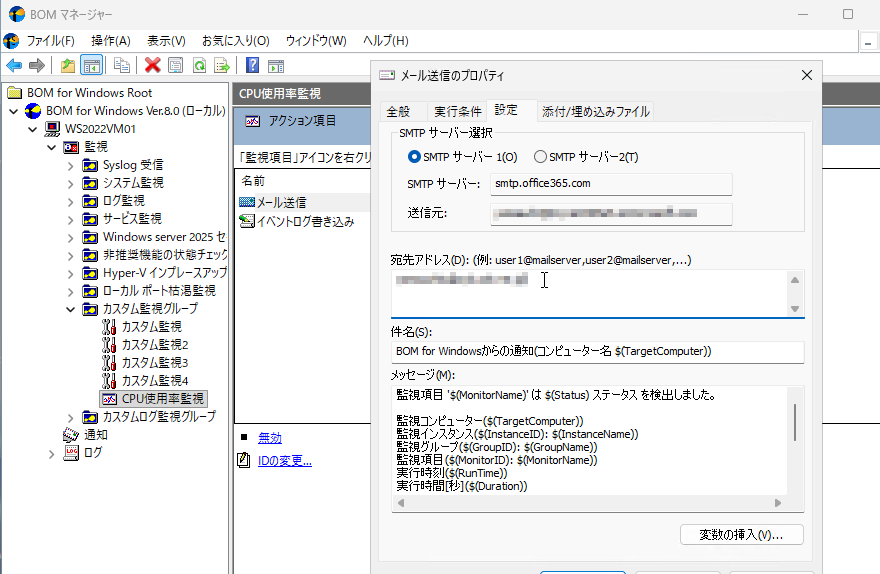The height and width of the screenshot is (574, 880).
Task: Collapse the BOM for Windows Ver.8.0 node
Action: pos(14,111)
